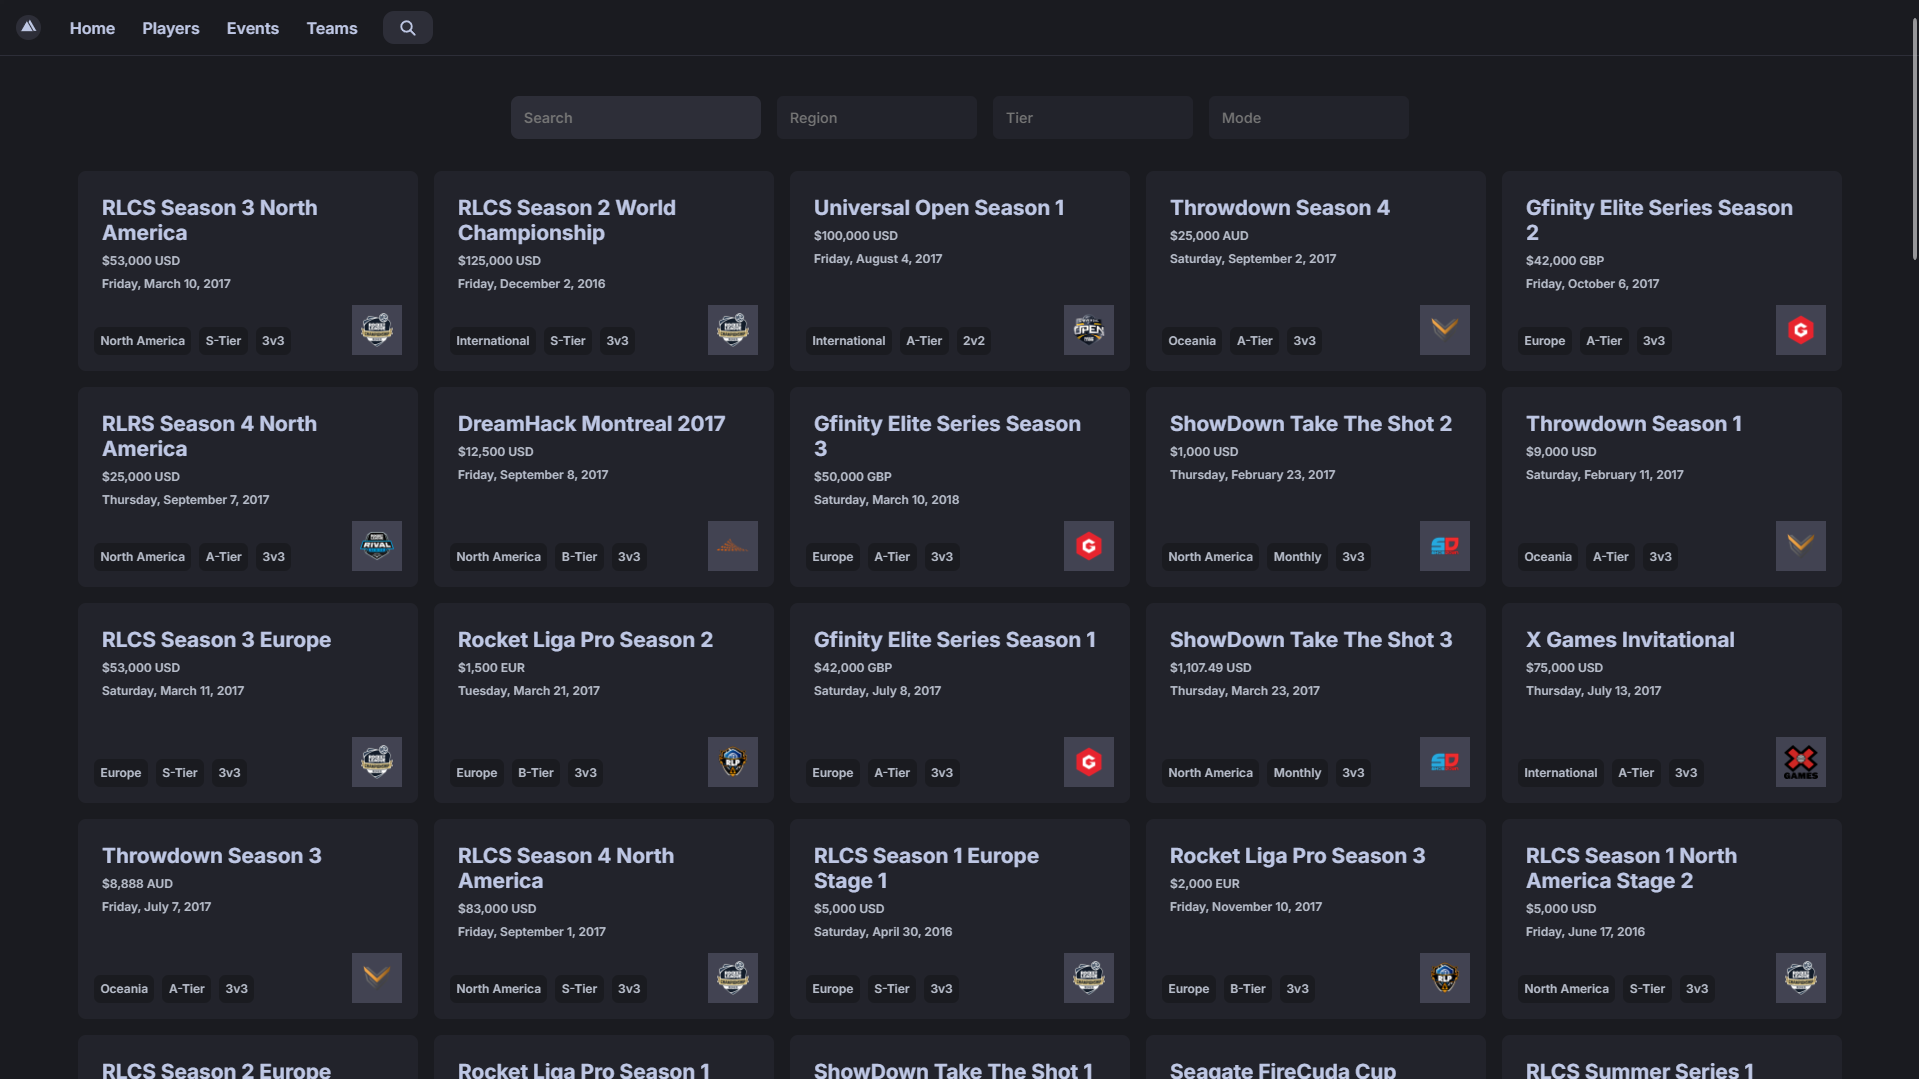Open the search magnifier icon in navbar
This screenshot has width=1919, height=1079.
pos(407,28)
